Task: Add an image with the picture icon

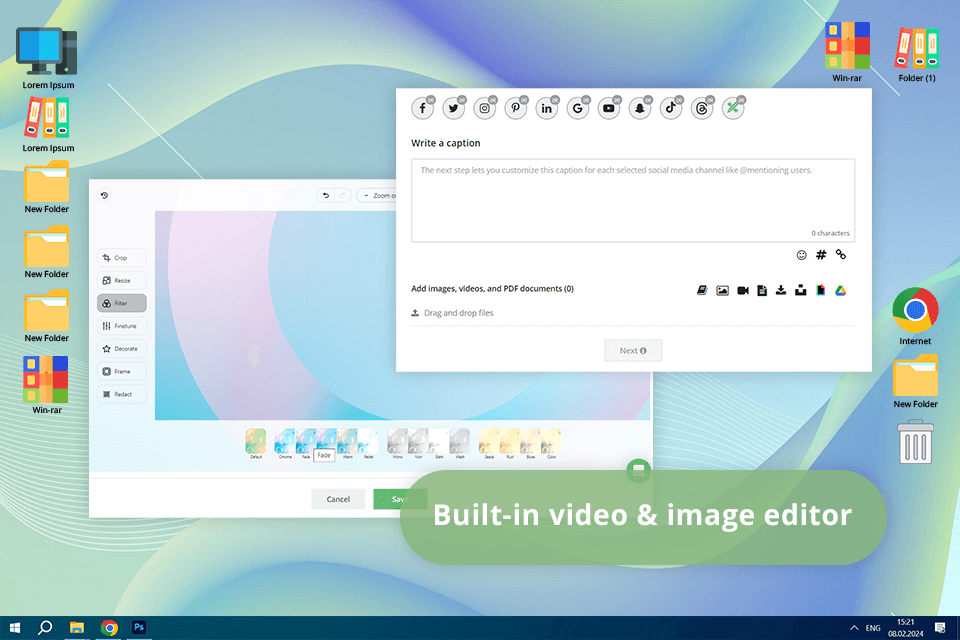Action: [722, 290]
